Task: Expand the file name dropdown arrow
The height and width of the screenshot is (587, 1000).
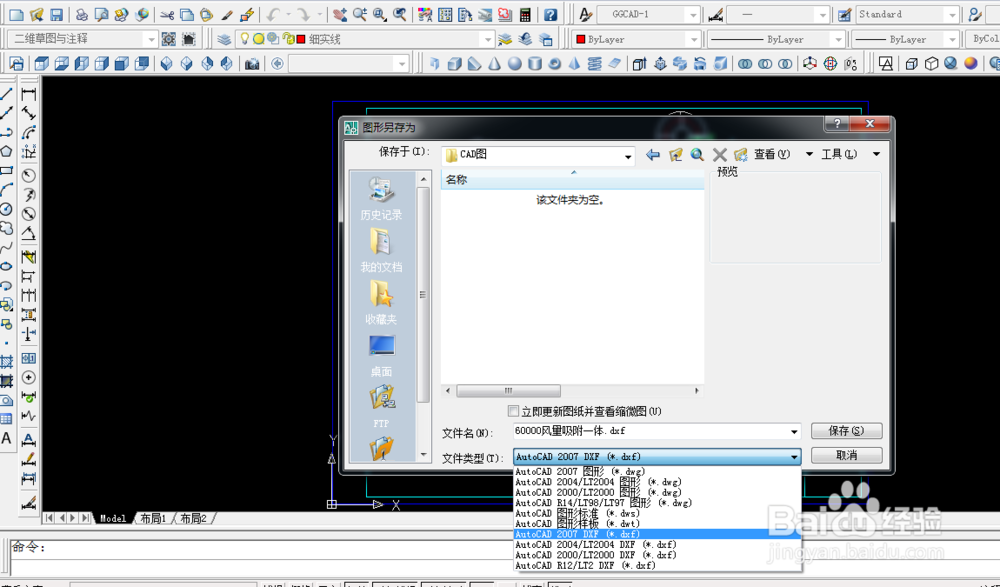Action: 794,432
